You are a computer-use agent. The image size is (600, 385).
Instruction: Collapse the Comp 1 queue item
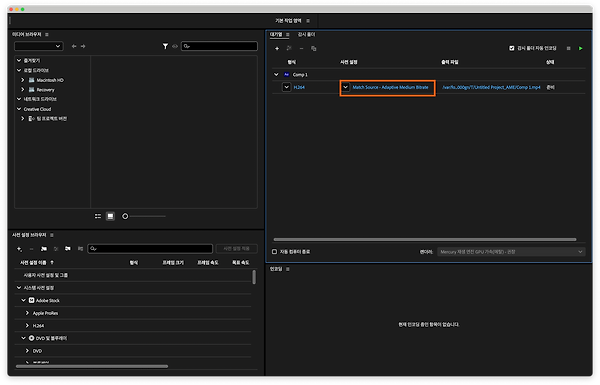click(x=276, y=75)
